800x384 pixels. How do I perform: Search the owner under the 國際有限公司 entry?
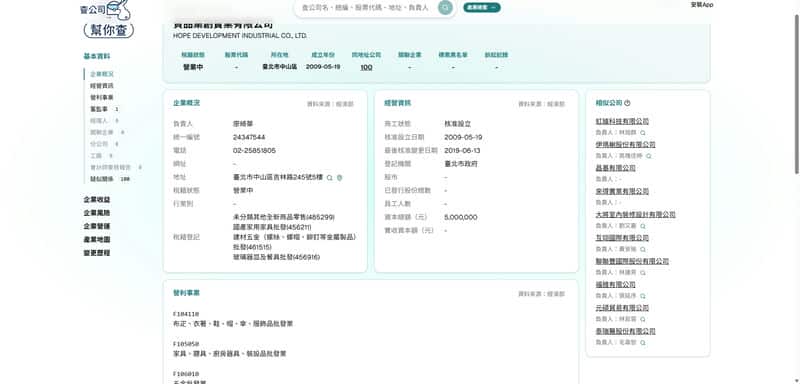pos(642,249)
